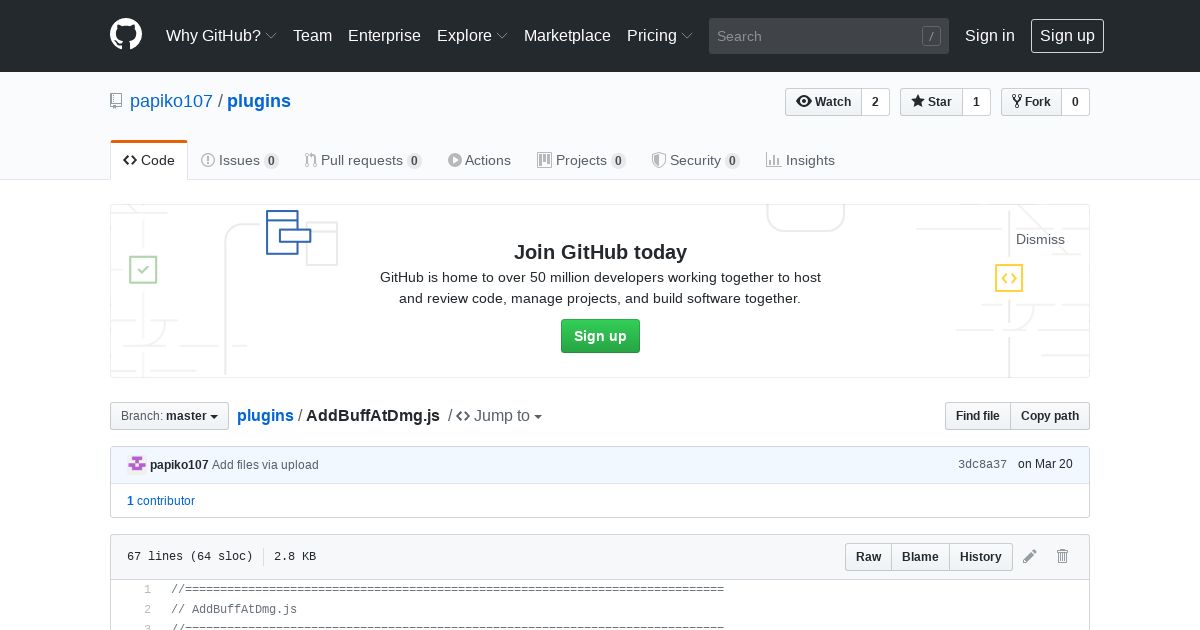Open the file History

point(980,557)
